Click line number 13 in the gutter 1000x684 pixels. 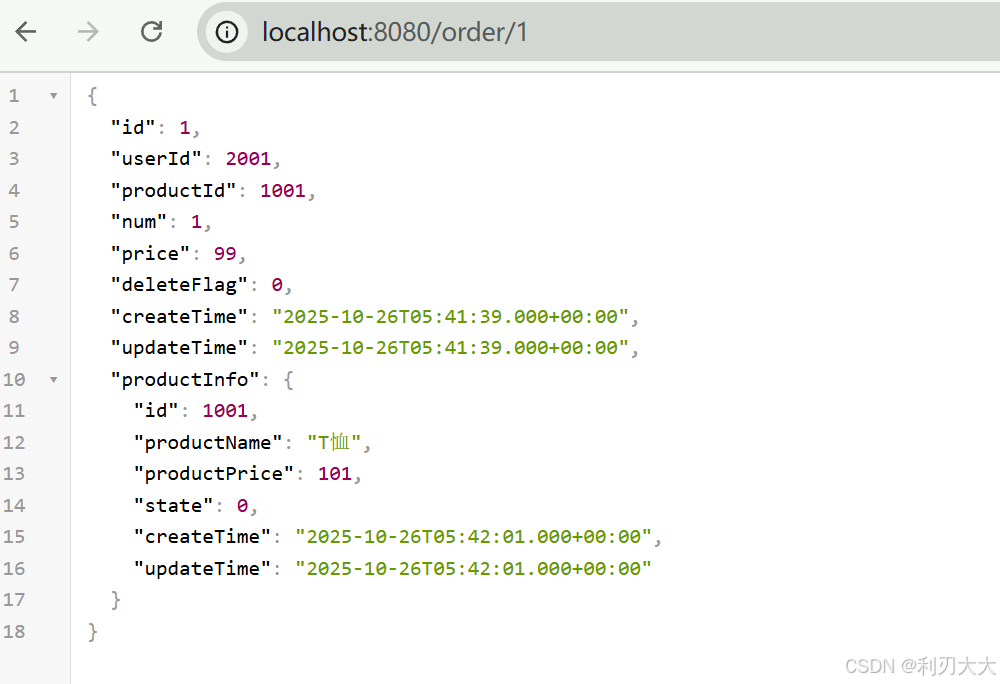(14, 474)
